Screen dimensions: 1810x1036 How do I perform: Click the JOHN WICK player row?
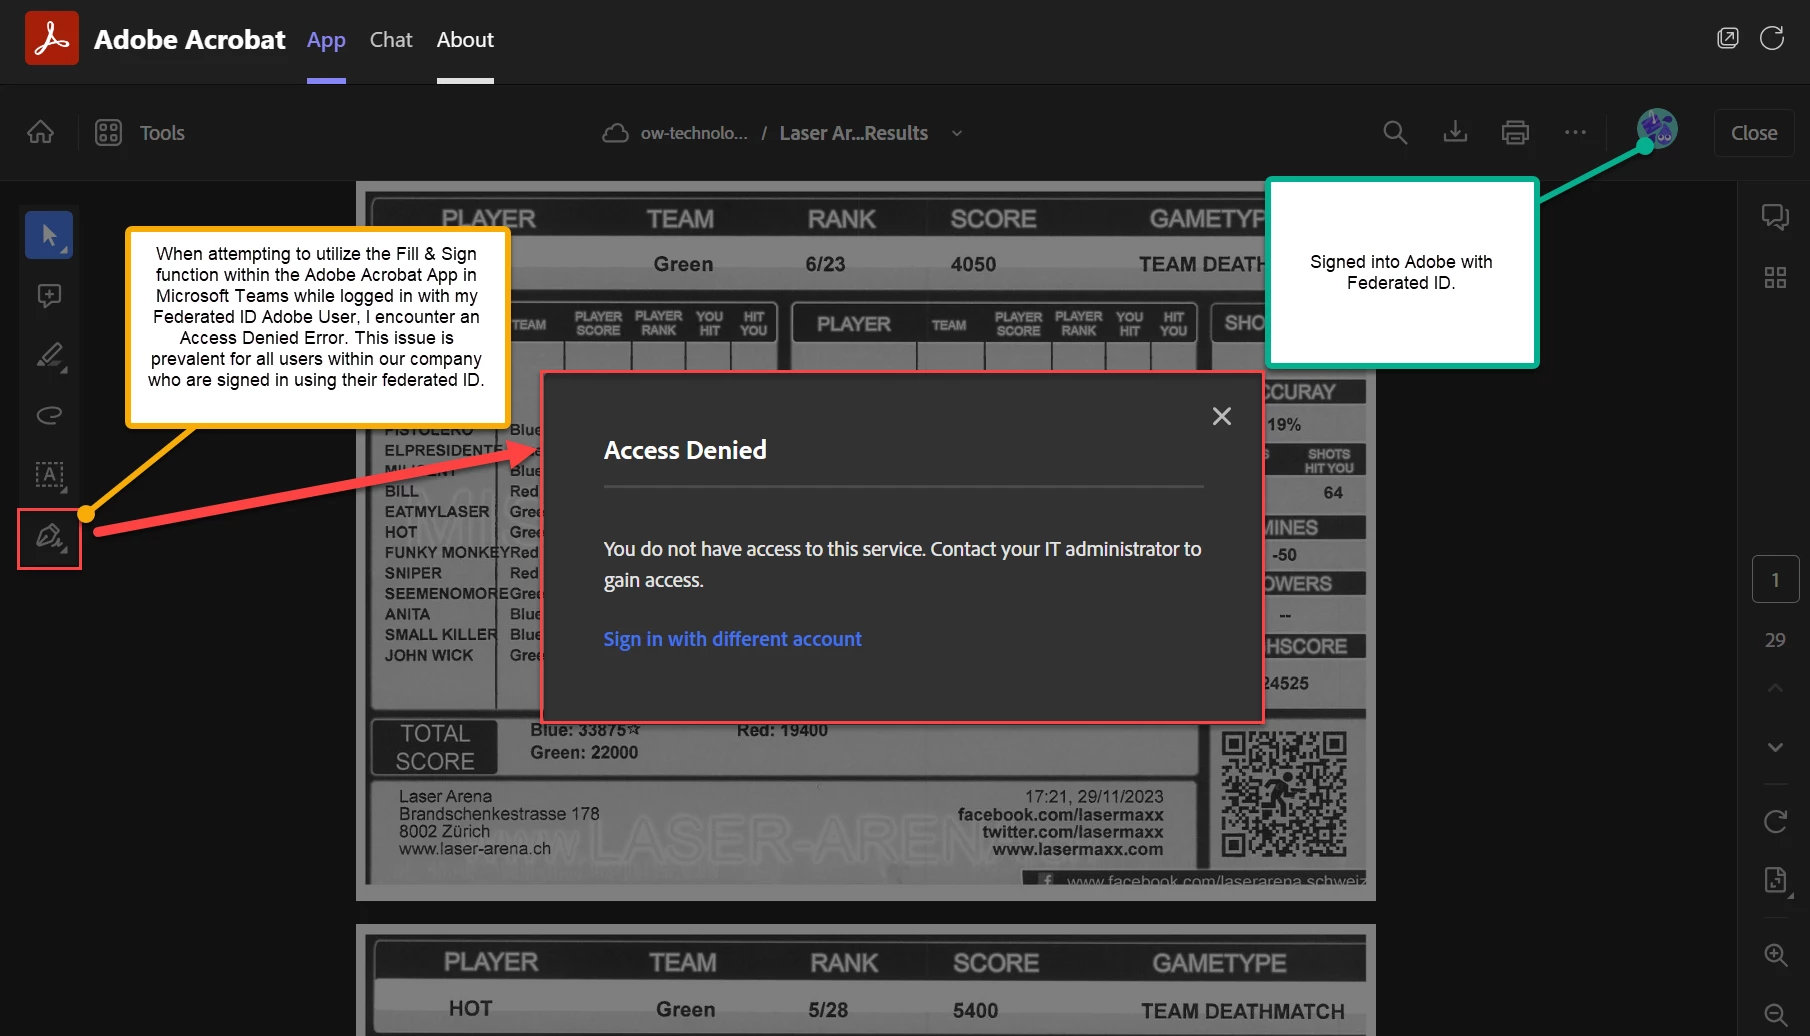pos(429,655)
